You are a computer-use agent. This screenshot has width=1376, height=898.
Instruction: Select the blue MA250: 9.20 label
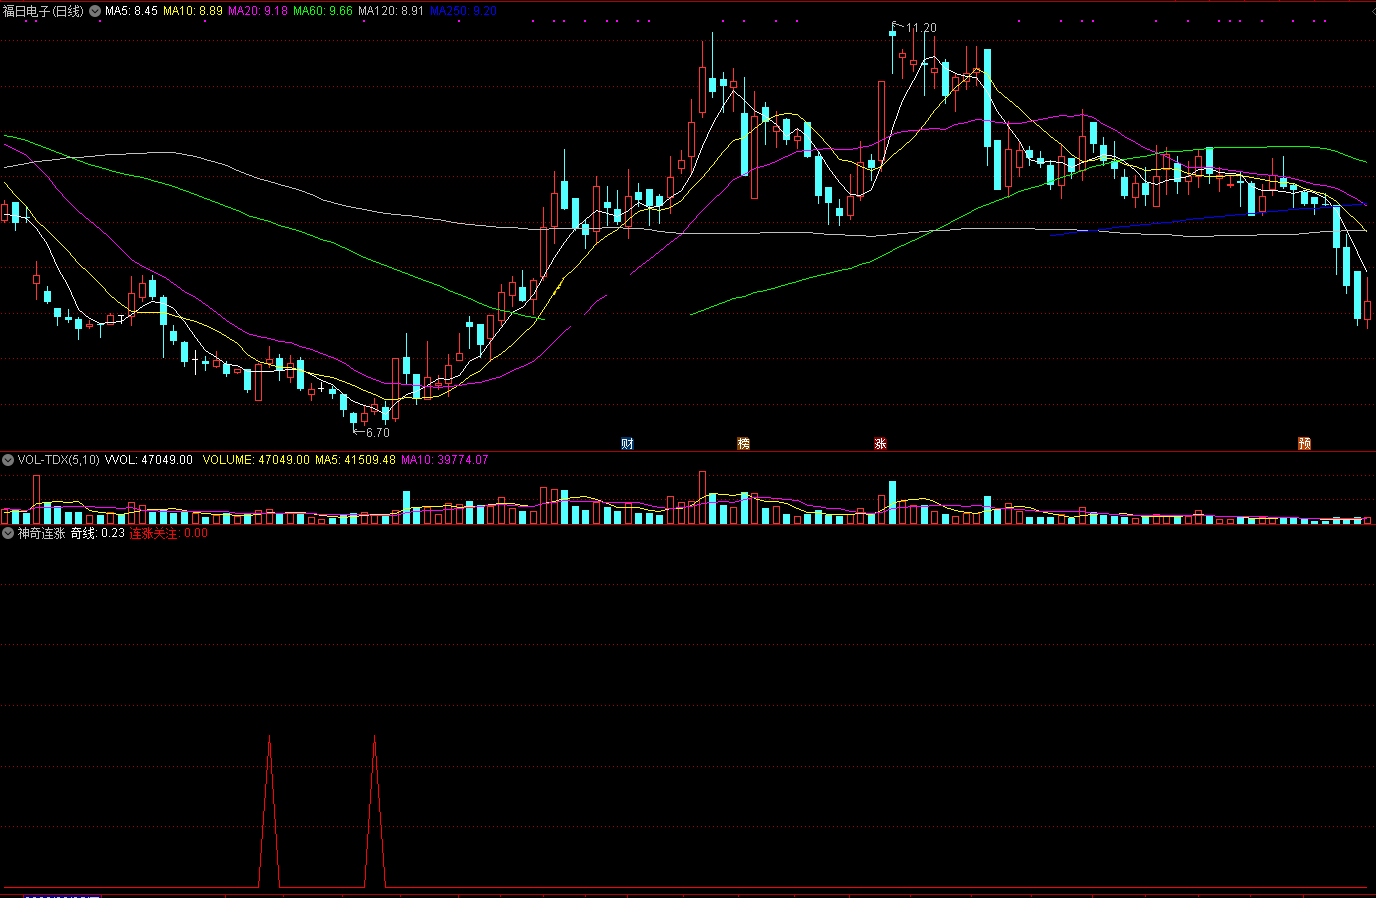click(464, 11)
